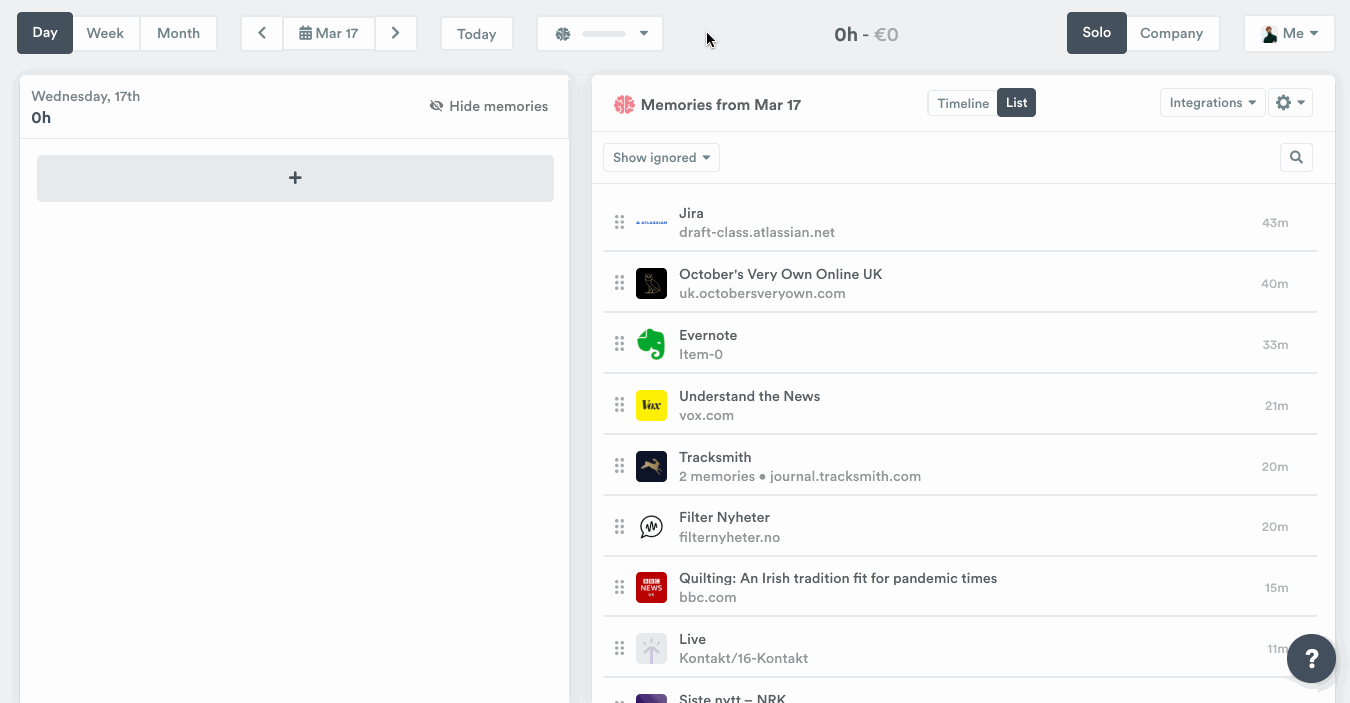Click the plus button to add entry
Viewport: 1350px width, 703px height.
pyautogui.click(x=295, y=178)
